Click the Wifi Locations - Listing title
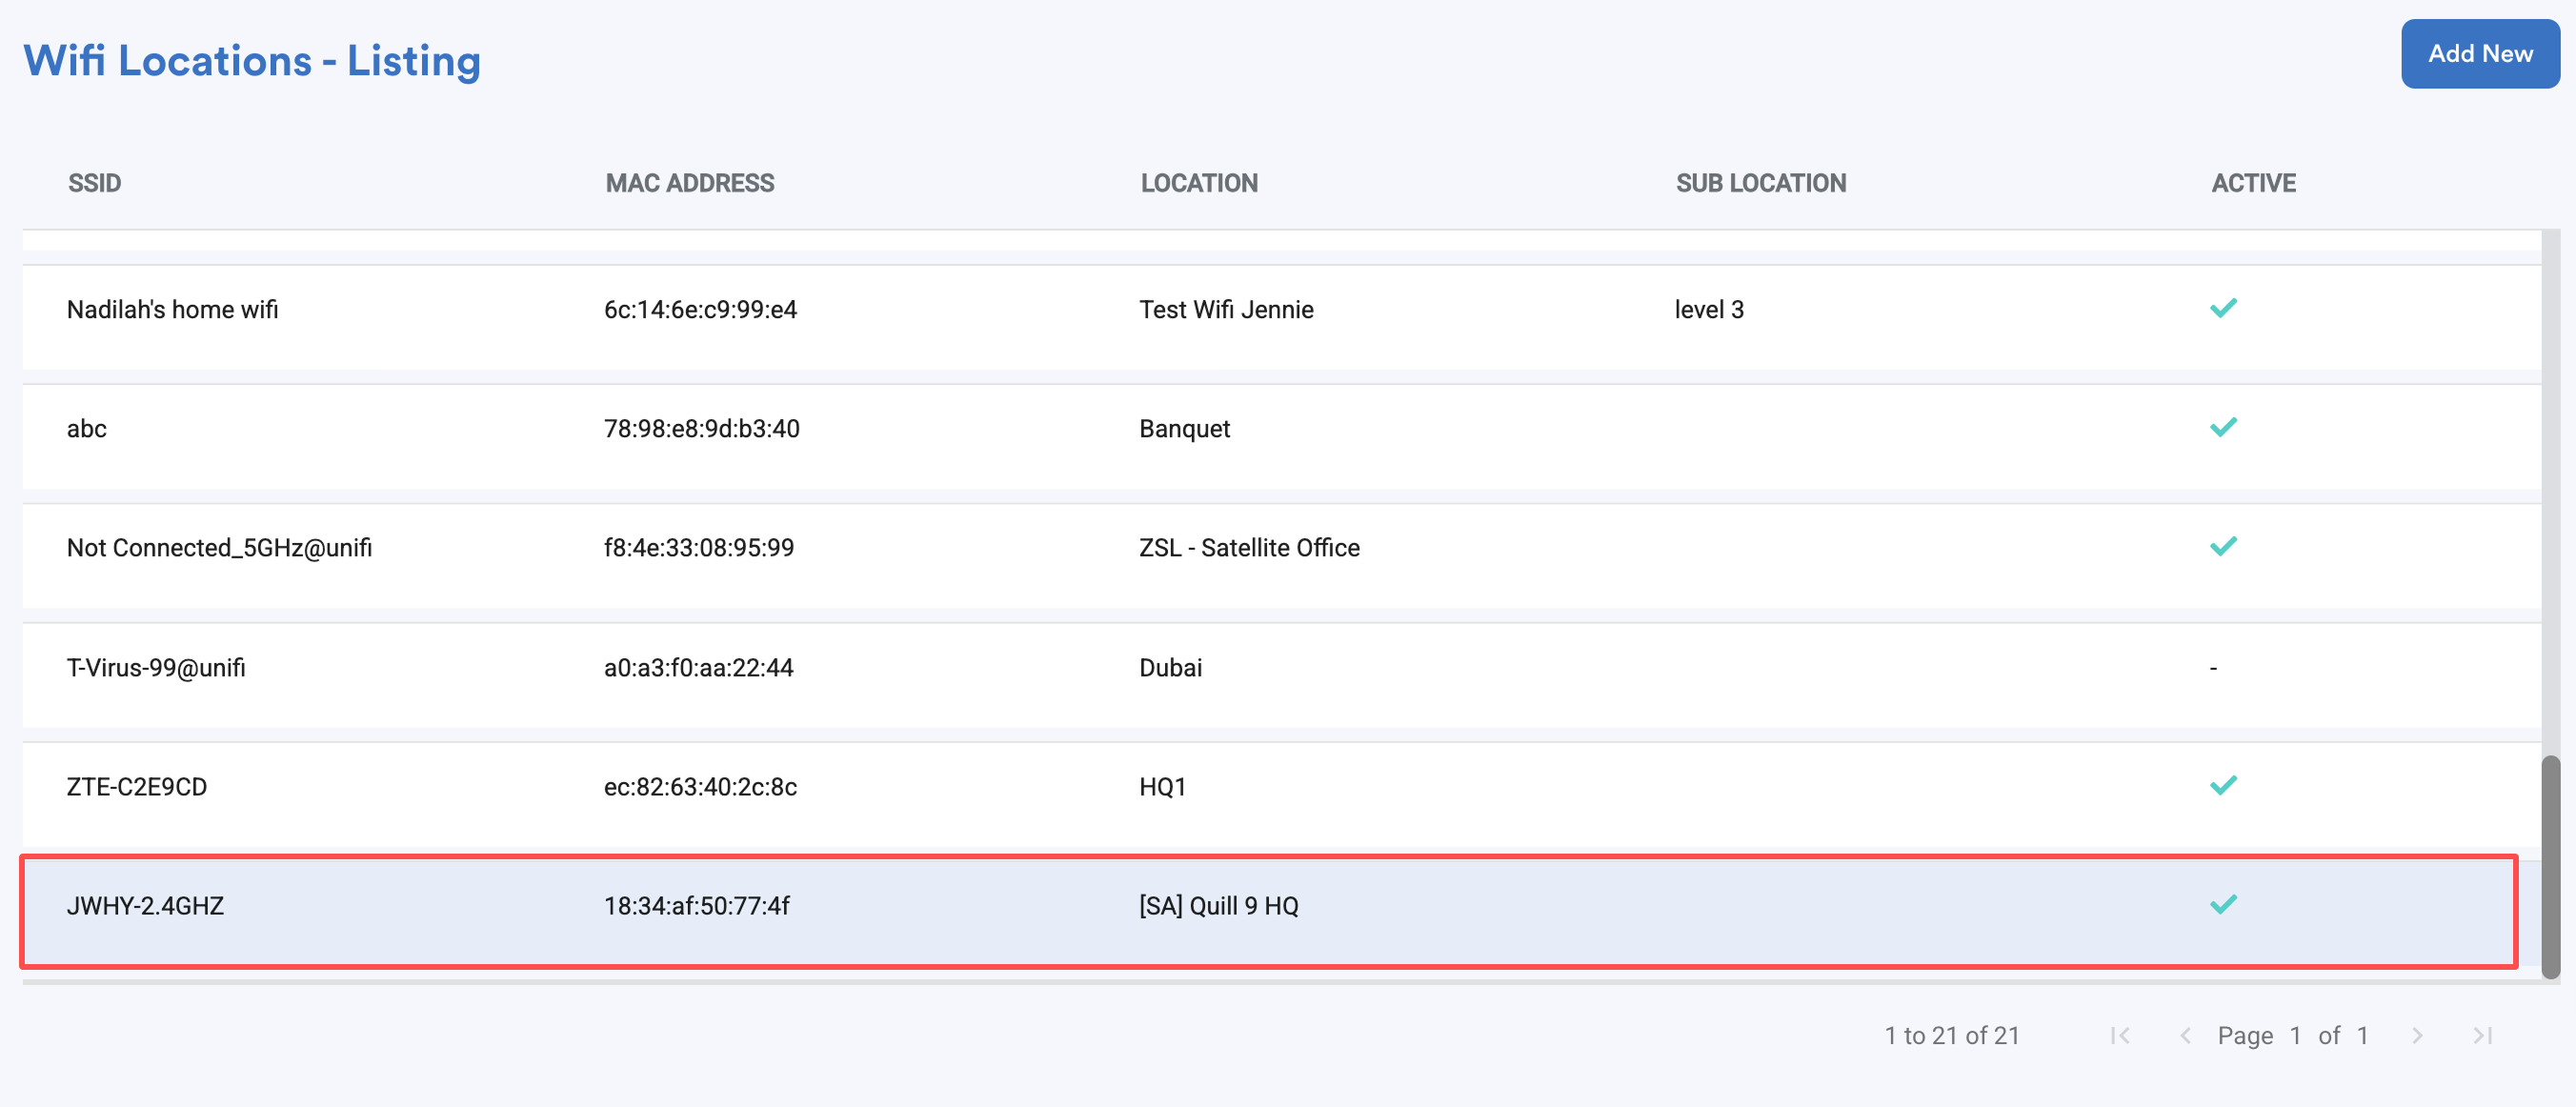This screenshot has width=2576, height=1107. [x=252, y=61]
